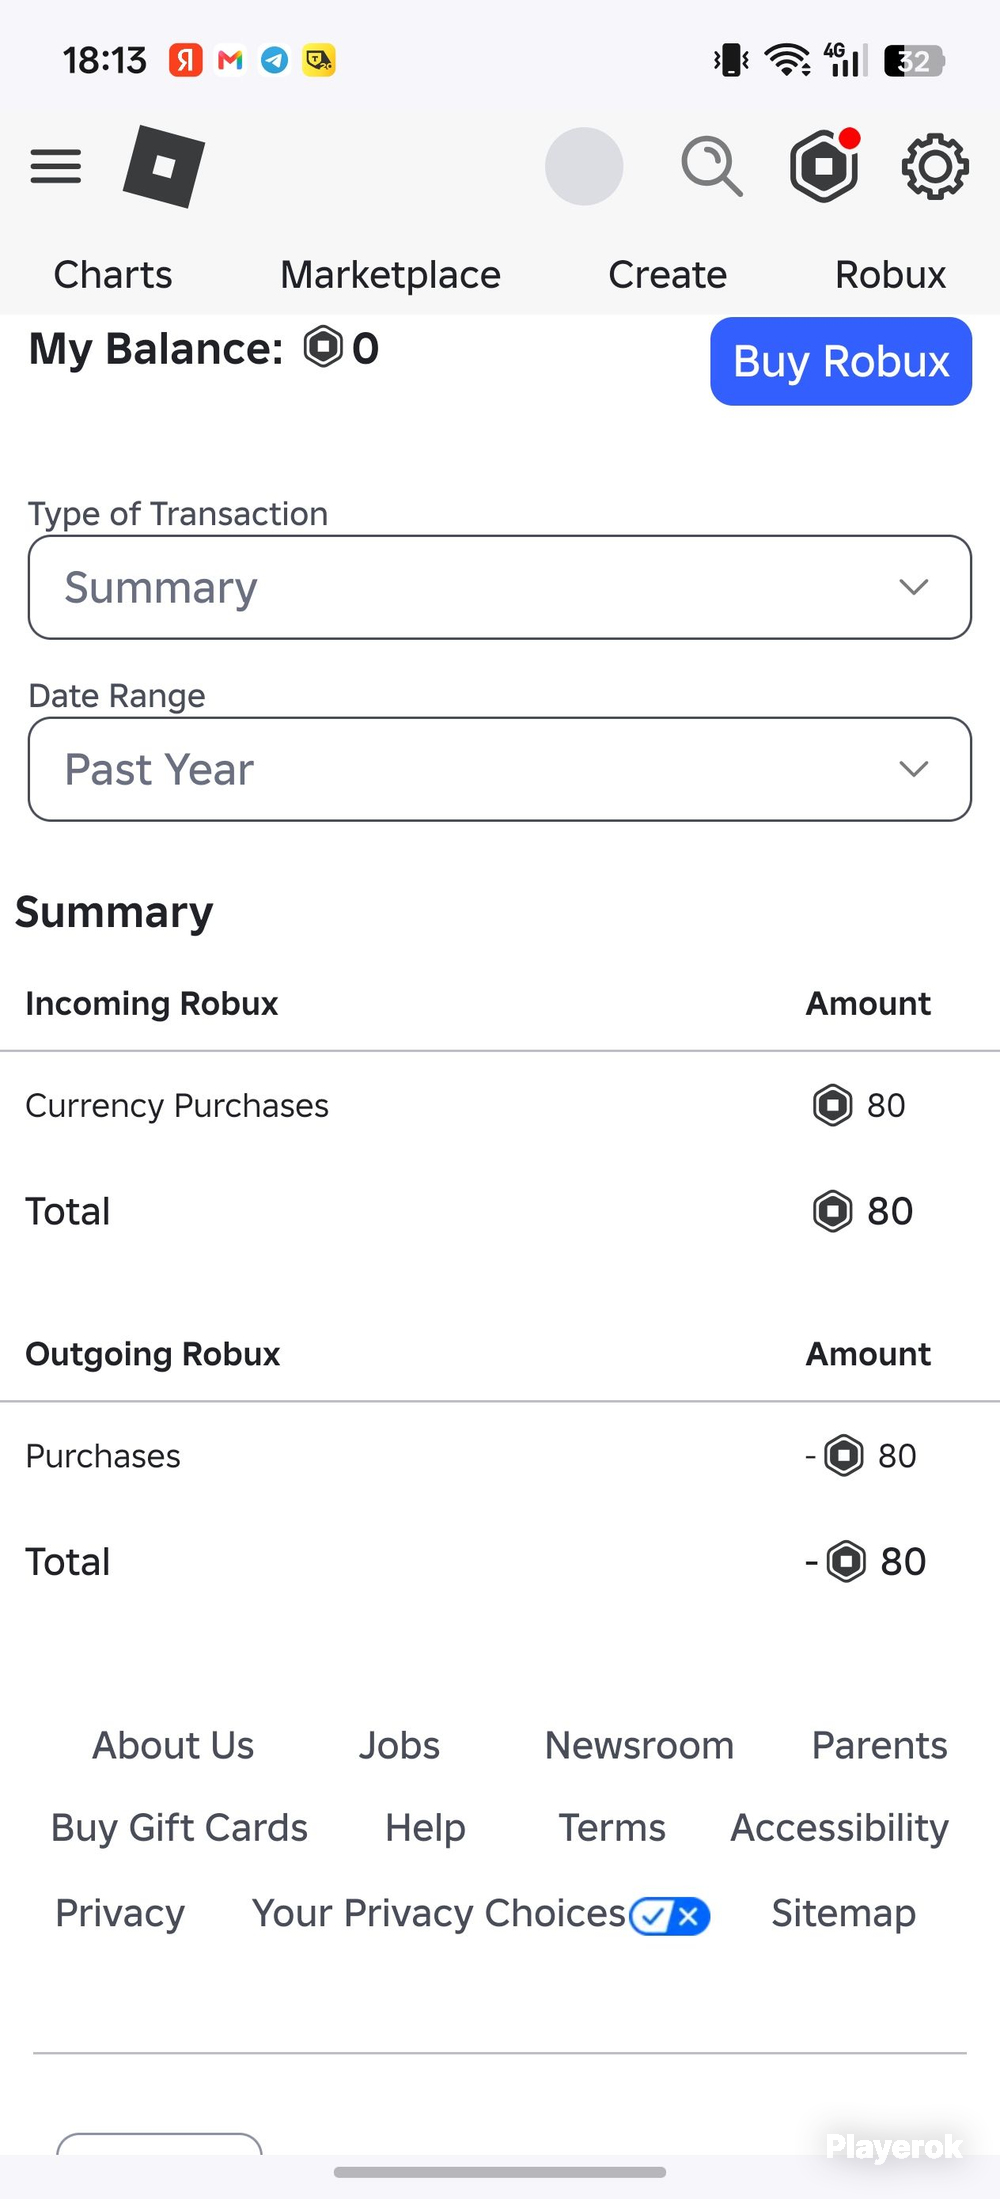
Task: Tap the Buy Robux button
Action: (x=841, y=361)
